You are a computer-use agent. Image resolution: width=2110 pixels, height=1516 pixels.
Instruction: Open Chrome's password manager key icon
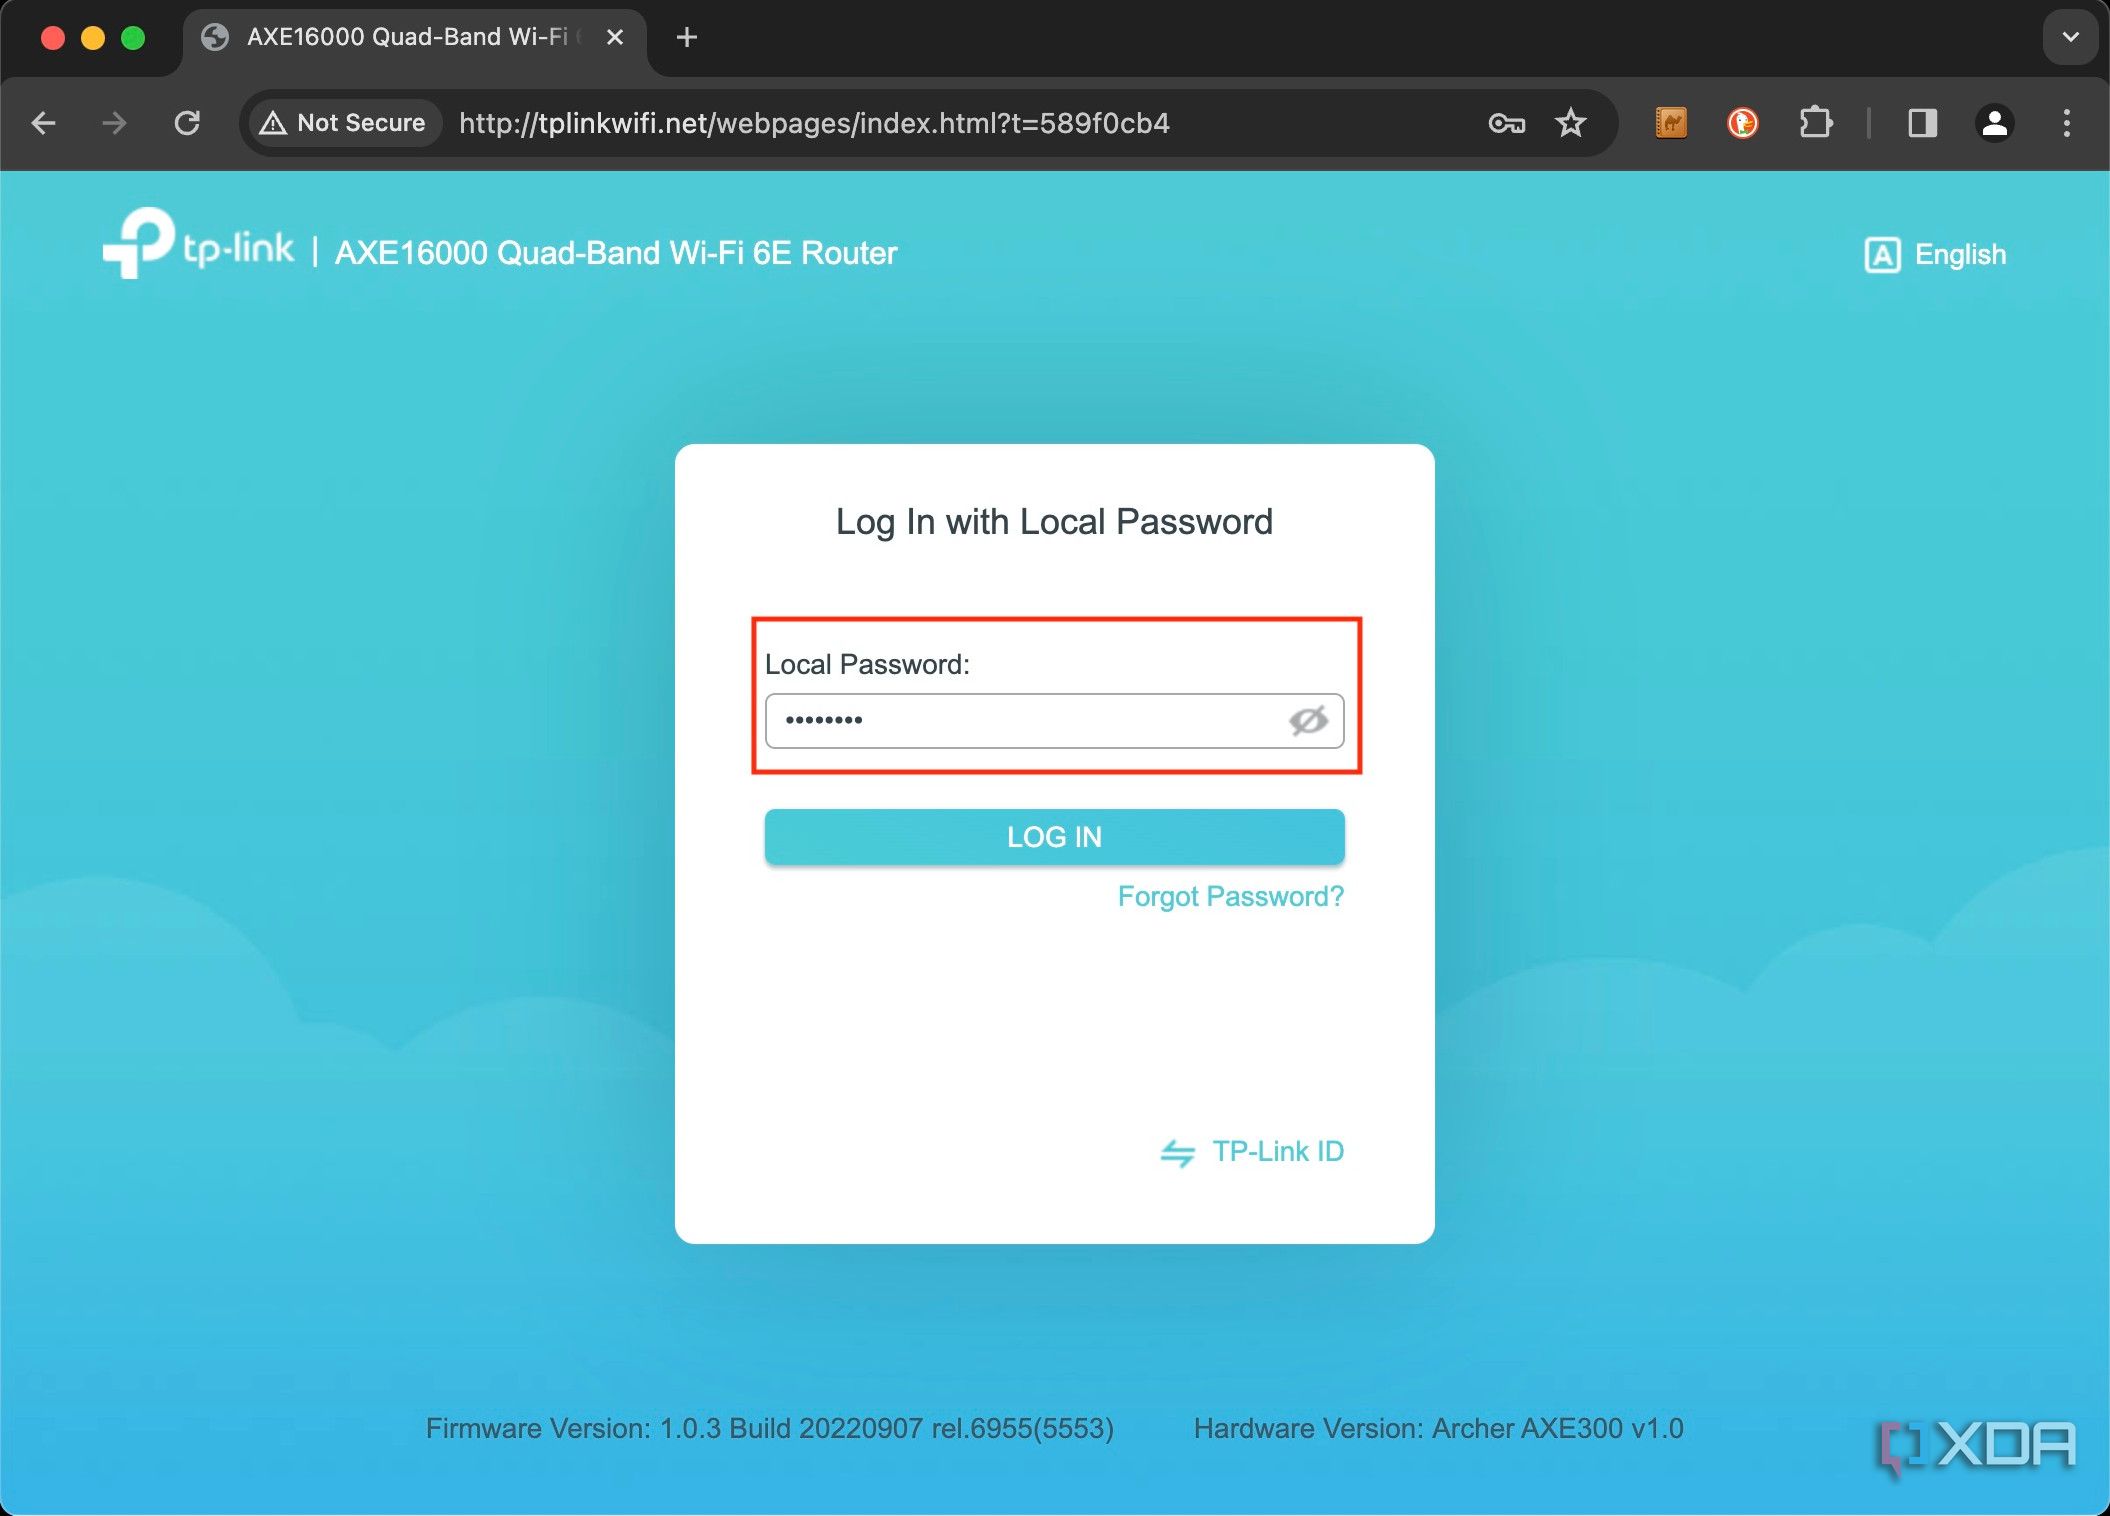[x=1506, y=123]
